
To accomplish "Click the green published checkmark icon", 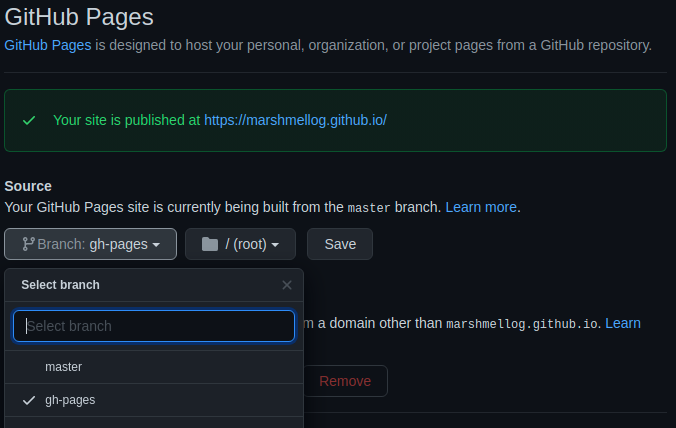I will (29, 120).
